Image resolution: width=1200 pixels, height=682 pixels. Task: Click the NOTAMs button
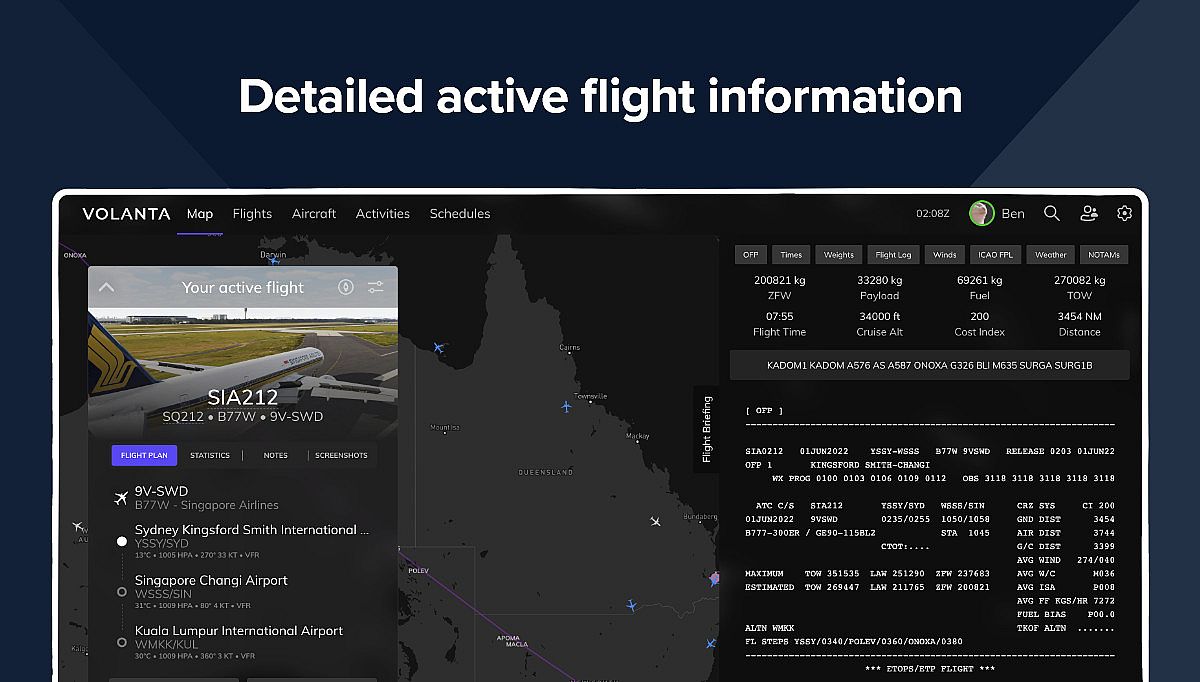[x=1104, y=255]
